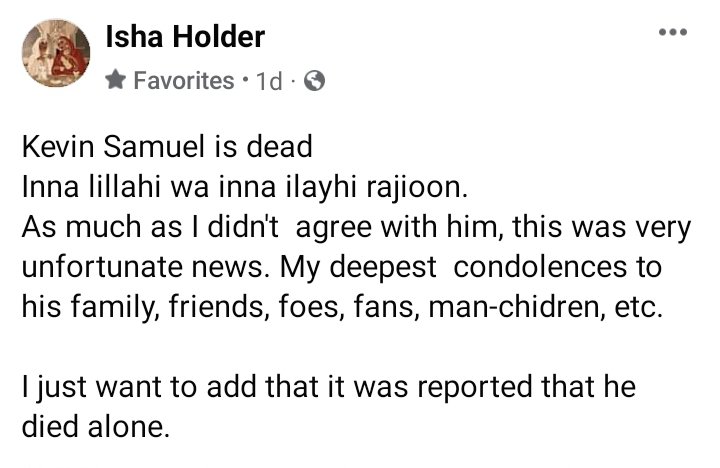Click the Favorites star icon
This screenshot has height=468, width=720.
115,81
